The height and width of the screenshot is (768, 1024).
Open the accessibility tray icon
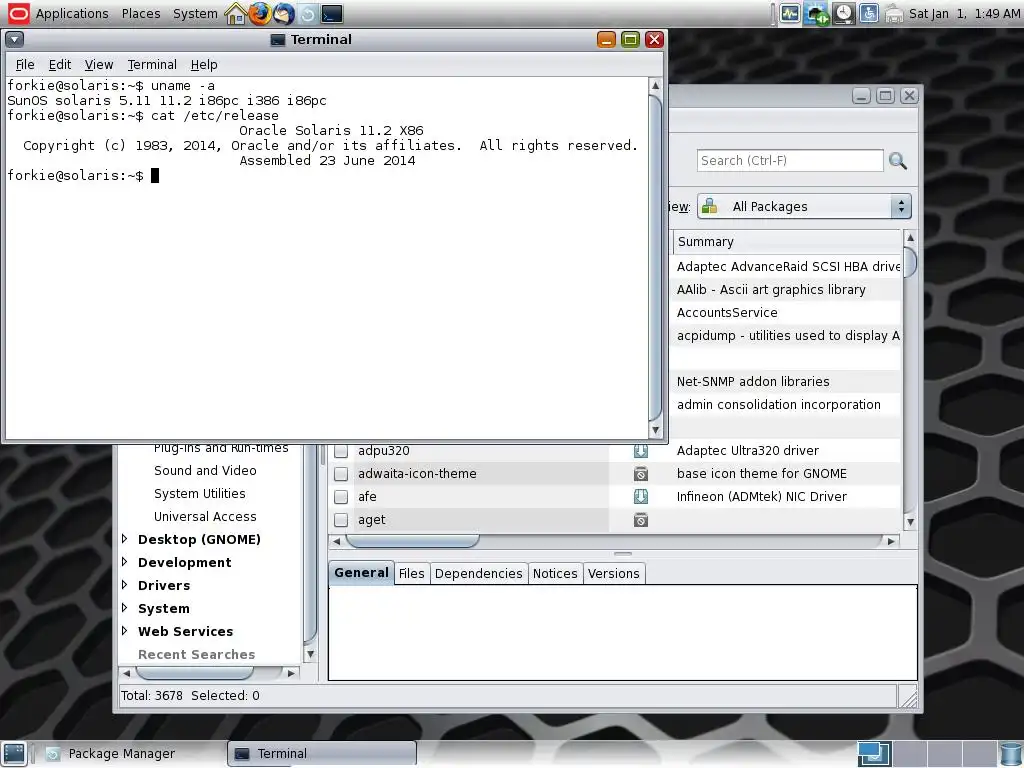[869, 14]
